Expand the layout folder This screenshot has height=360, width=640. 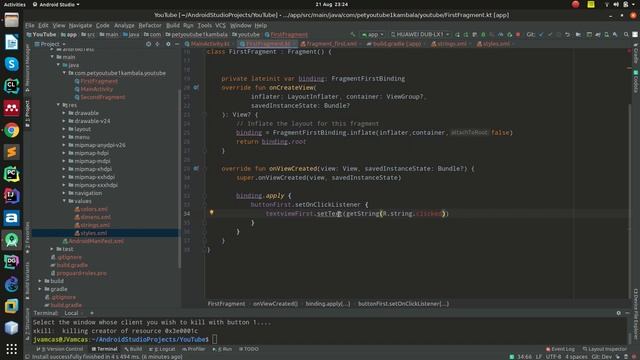(64, 129)
